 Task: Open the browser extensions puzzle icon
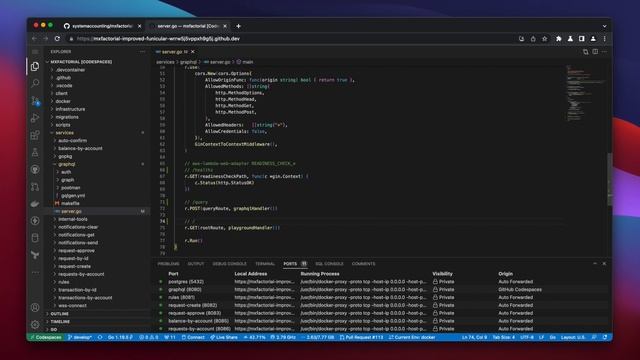558,39
